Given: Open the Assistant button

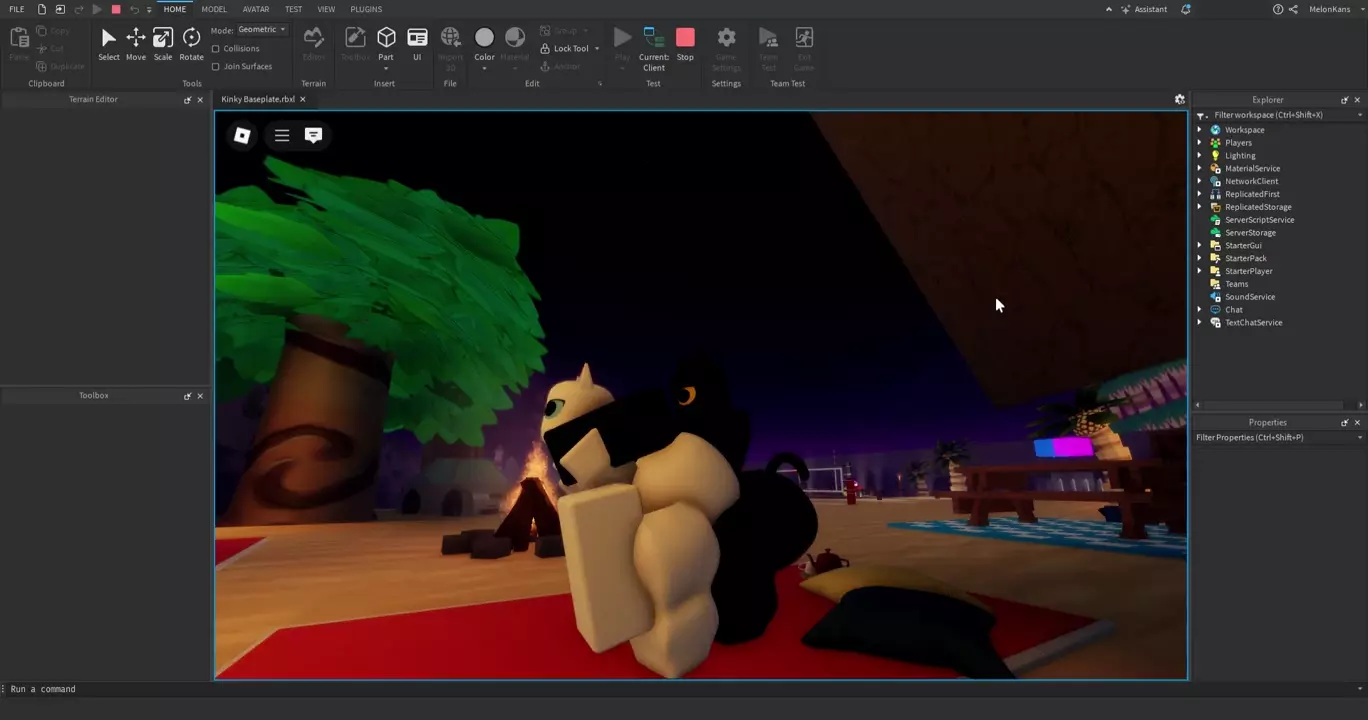Looking at the screenshot, I should [x=1143, y=9].
